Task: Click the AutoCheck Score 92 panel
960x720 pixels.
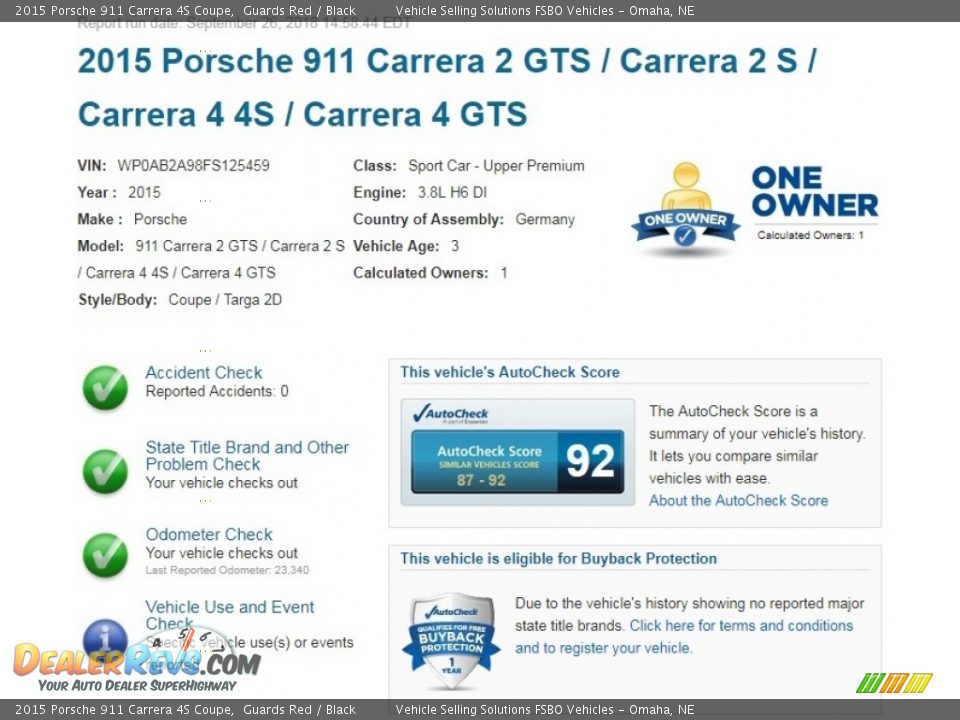Action: coord(518,461)
